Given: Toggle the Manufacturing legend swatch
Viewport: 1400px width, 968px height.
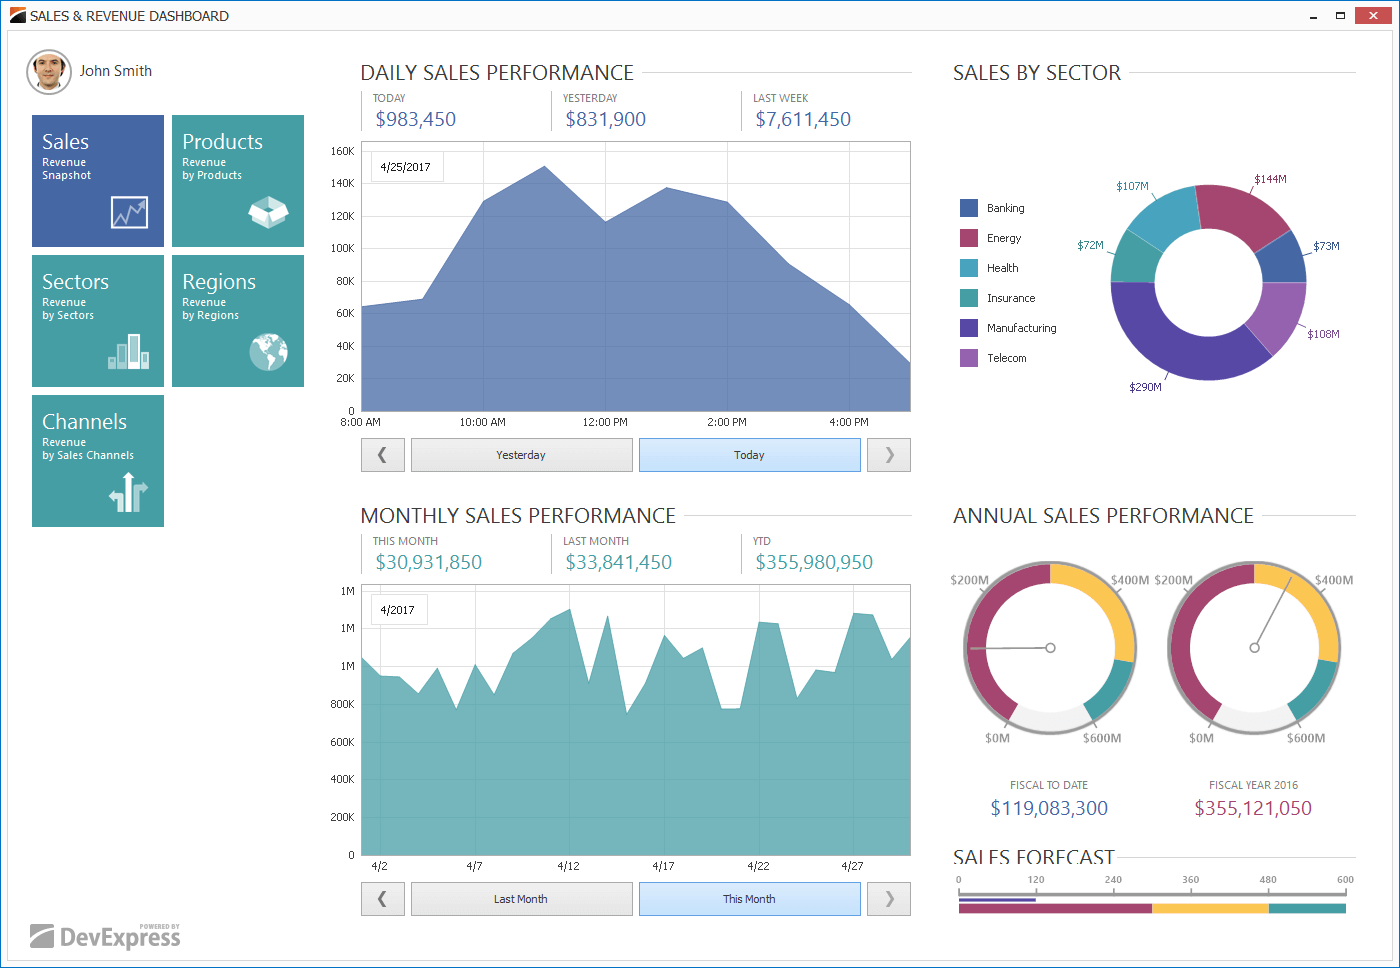Looking at the screenshot, I should coord(967,327).
